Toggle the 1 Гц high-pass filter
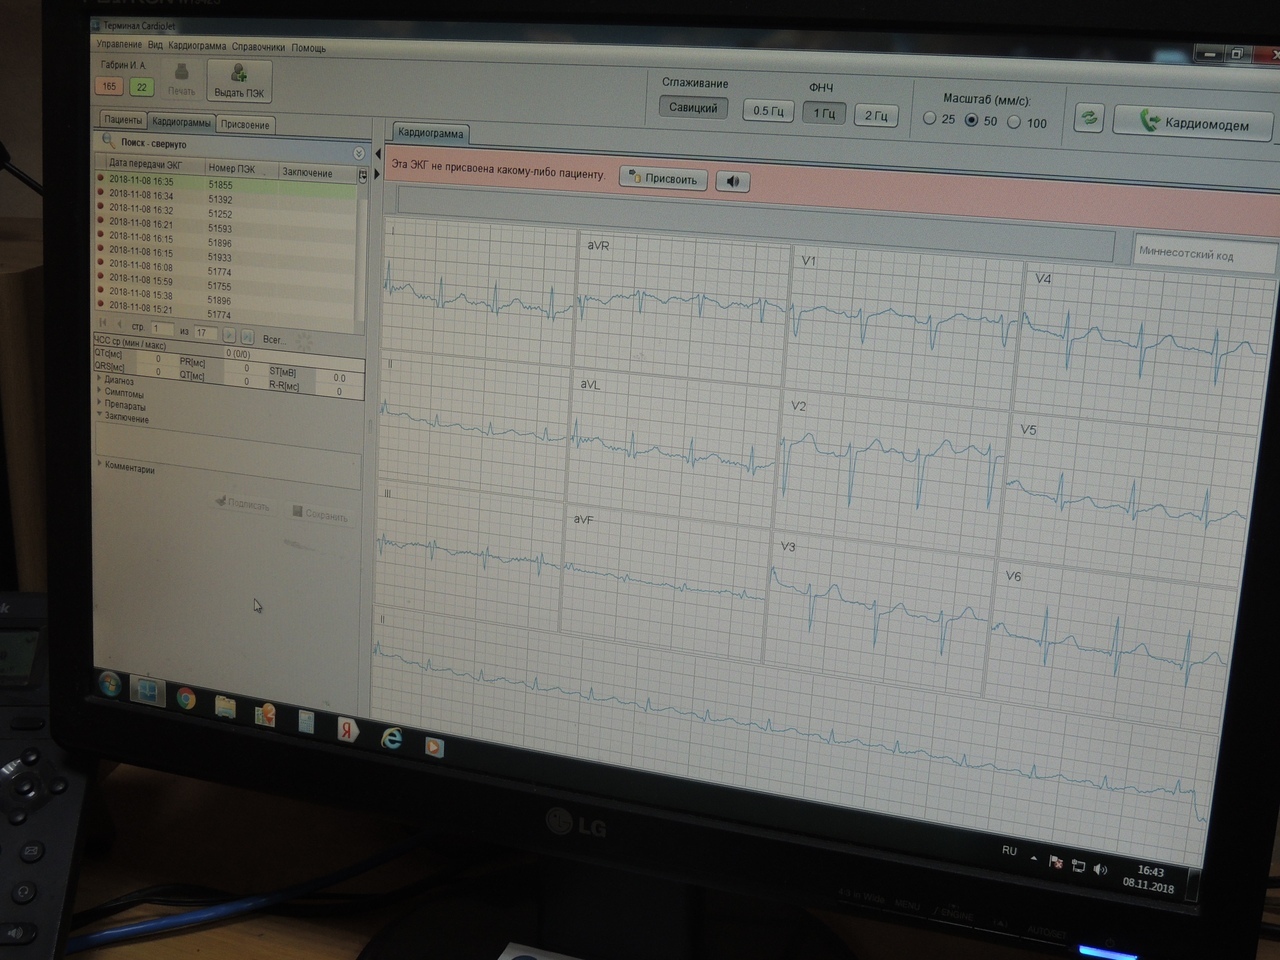The width and height of the screenshot is (1280, 960). pos(824,113)
